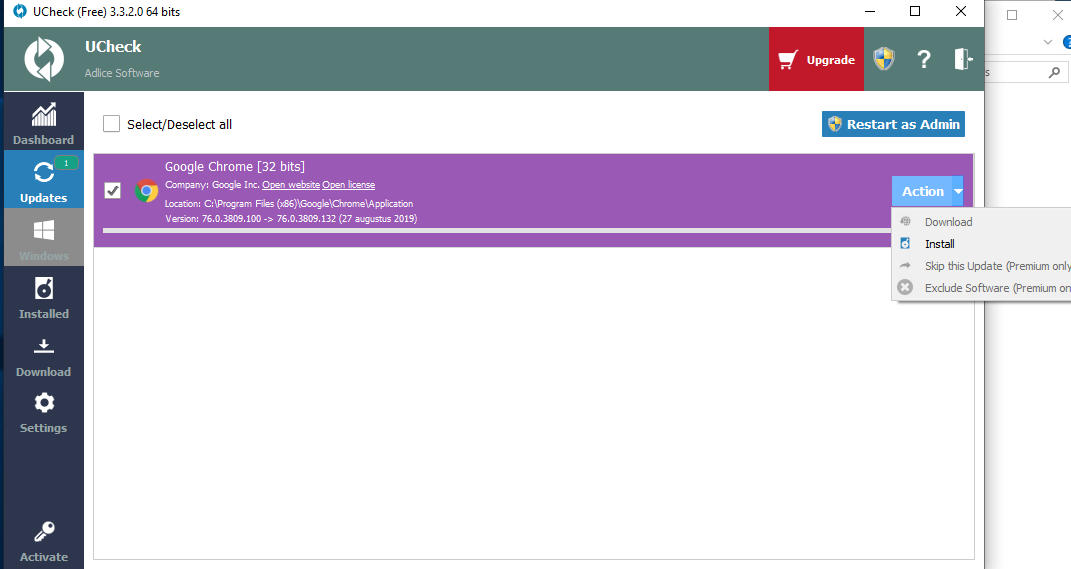Click the UCheck logo in header
This screenshot has width=1071, height=569.
coord(44,59)
